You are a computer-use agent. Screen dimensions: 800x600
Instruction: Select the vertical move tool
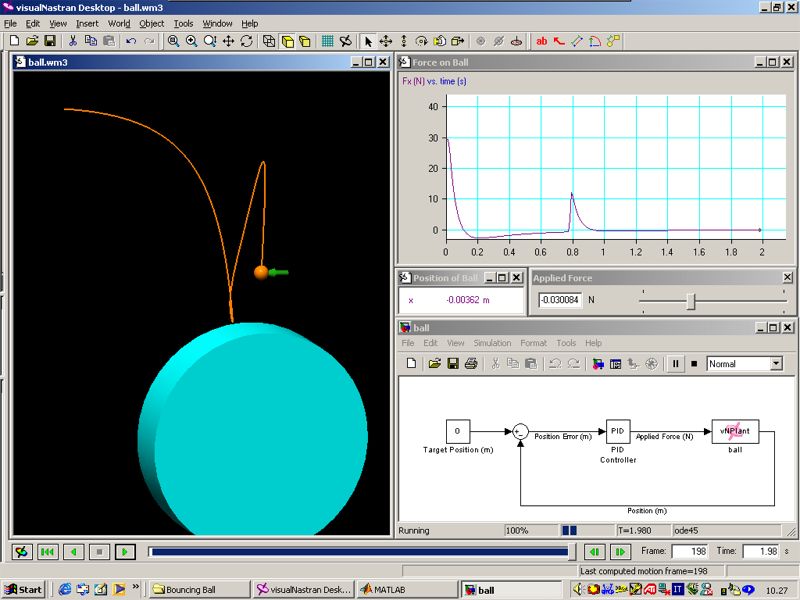point(404,41)
